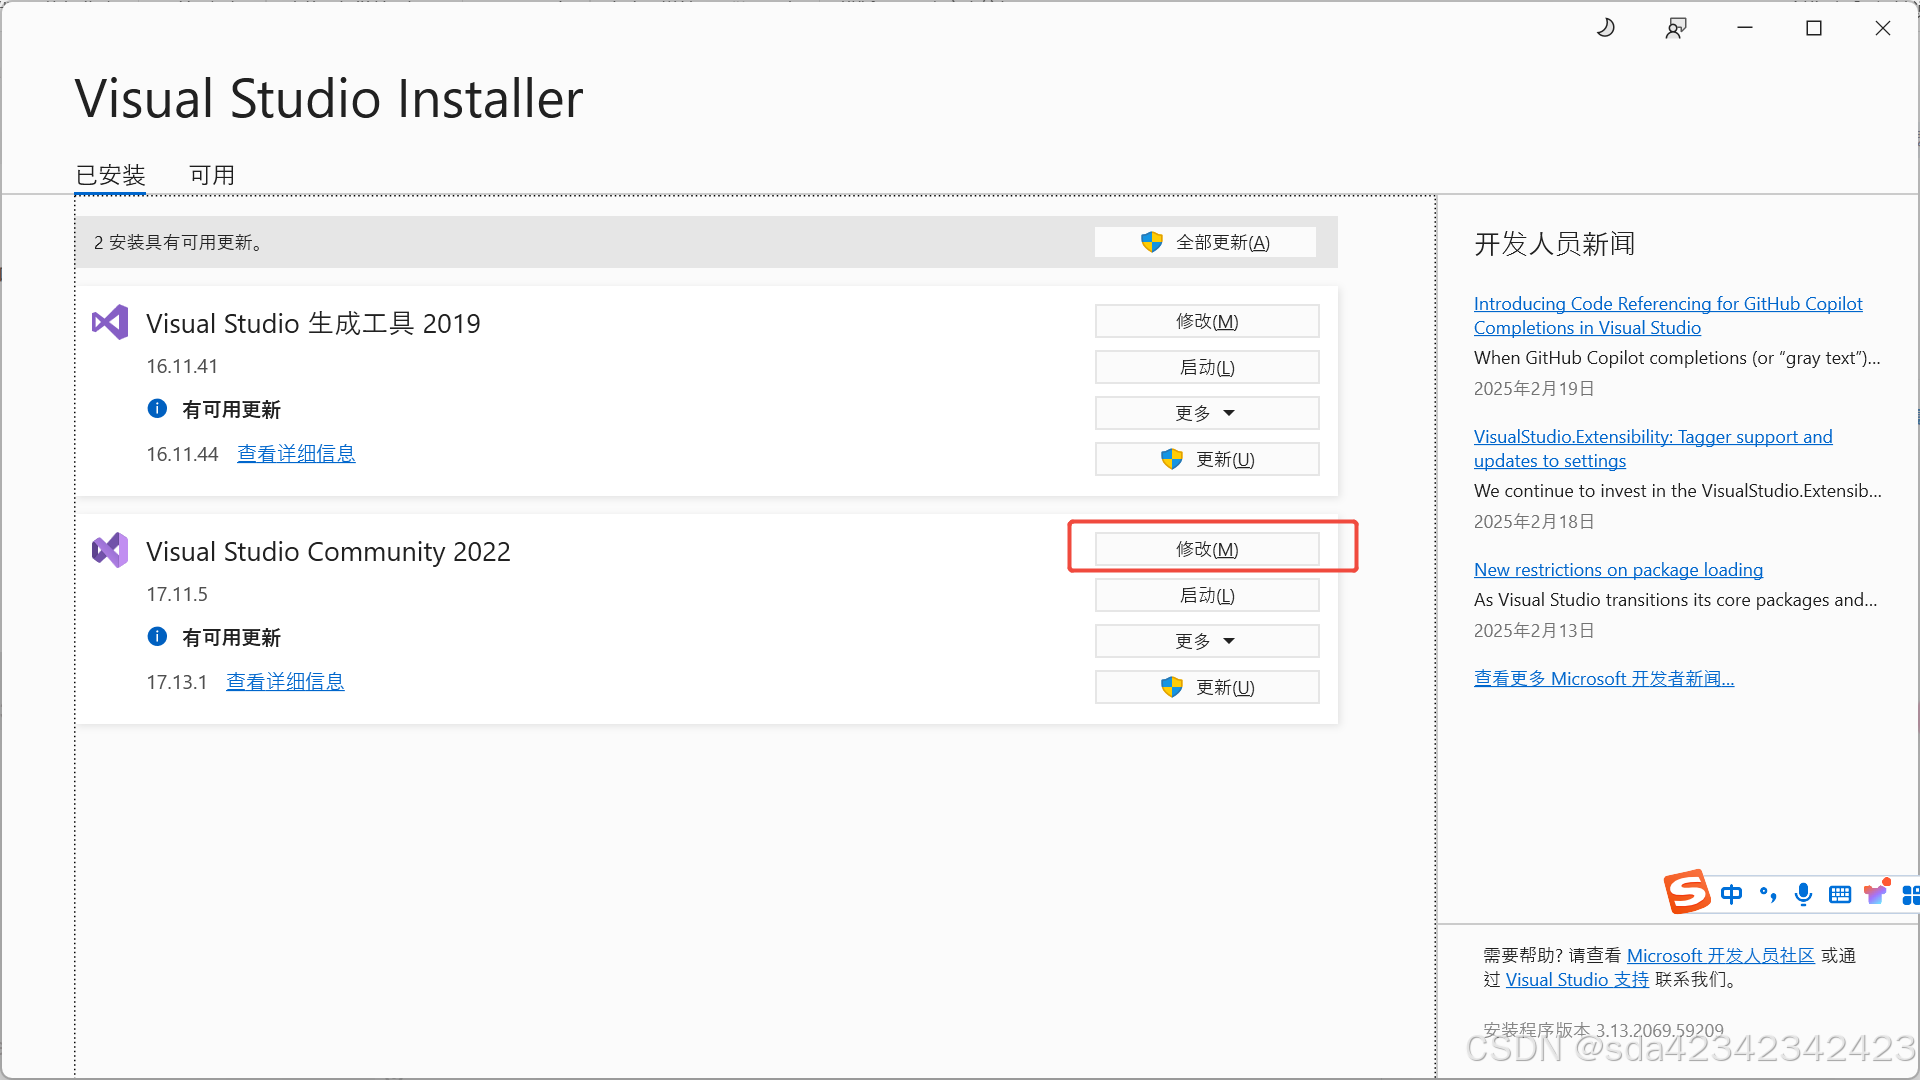Toggle the punctuation mode in Sogou toolbar
This screenshot has height=1080, width=1920.
click(1768, 894)
